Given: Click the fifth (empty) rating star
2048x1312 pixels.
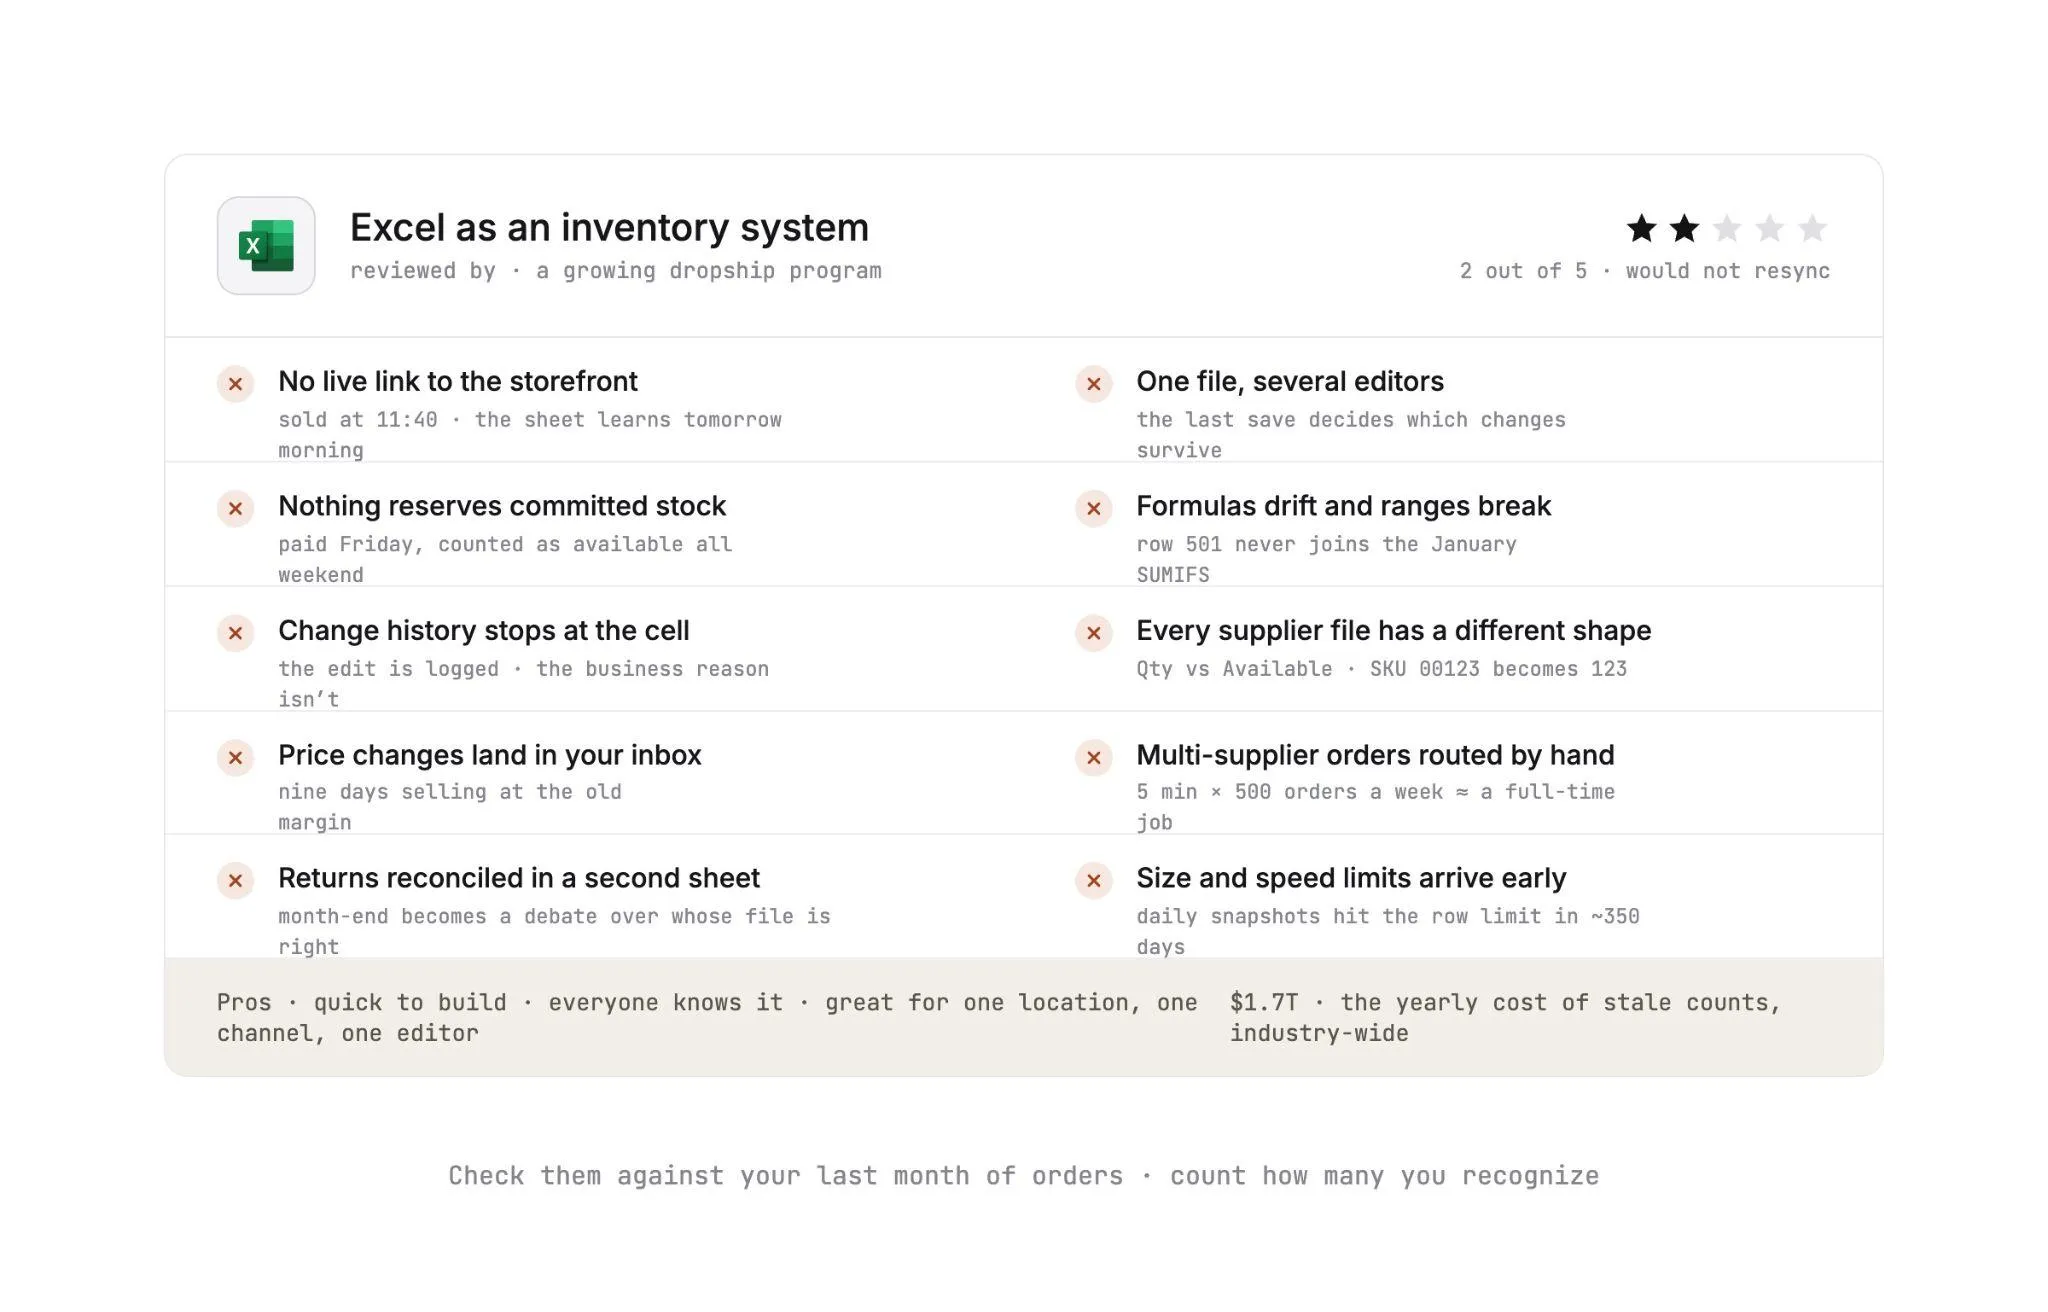Looking at the screenshot, I should (x=1812, y=228).
